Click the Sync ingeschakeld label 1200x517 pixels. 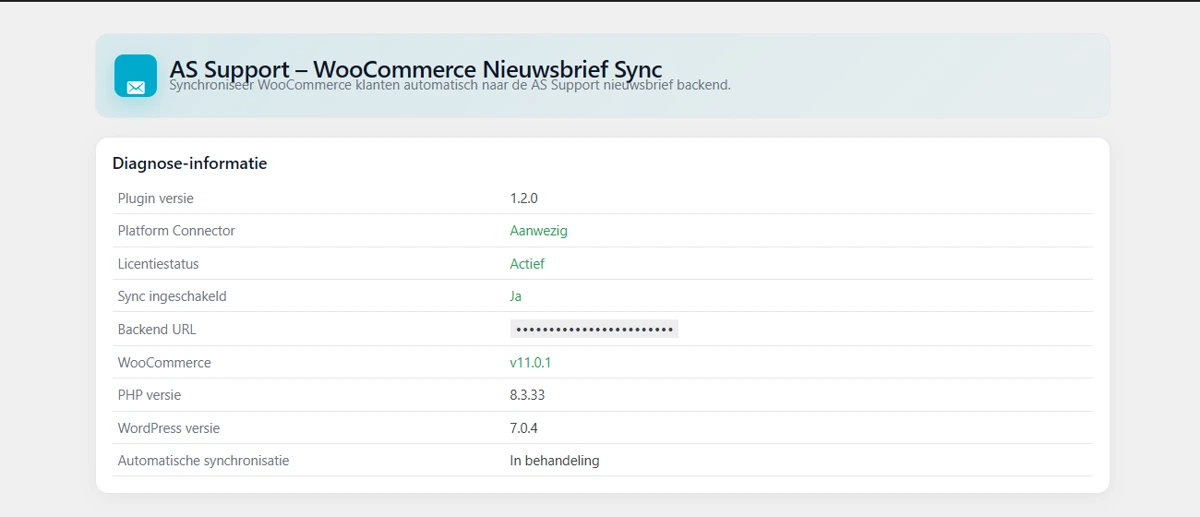pos(172,296)
